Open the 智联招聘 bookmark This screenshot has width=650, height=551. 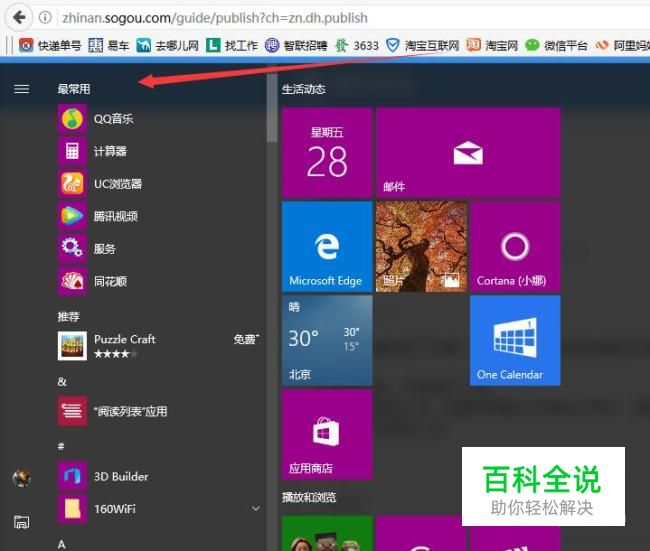[296, 45]
